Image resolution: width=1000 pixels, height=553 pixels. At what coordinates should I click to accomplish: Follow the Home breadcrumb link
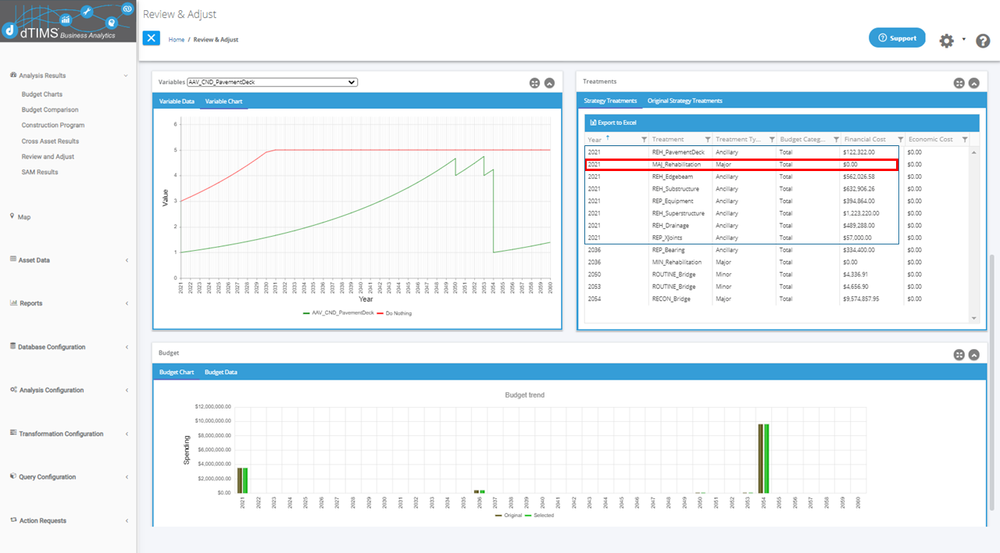tap(176, 40)
